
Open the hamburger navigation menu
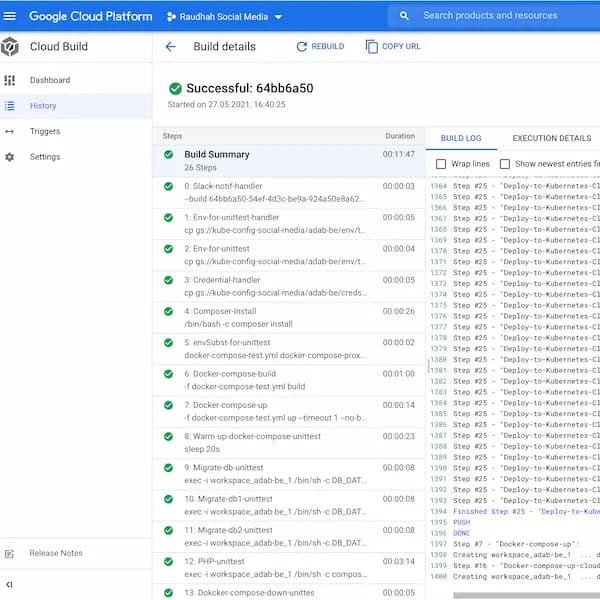(10, 16)
